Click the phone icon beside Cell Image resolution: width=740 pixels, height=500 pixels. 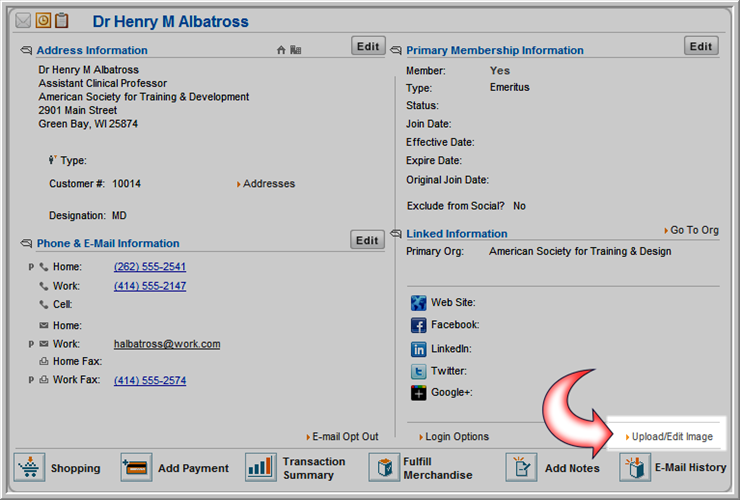tap(44, 305)
